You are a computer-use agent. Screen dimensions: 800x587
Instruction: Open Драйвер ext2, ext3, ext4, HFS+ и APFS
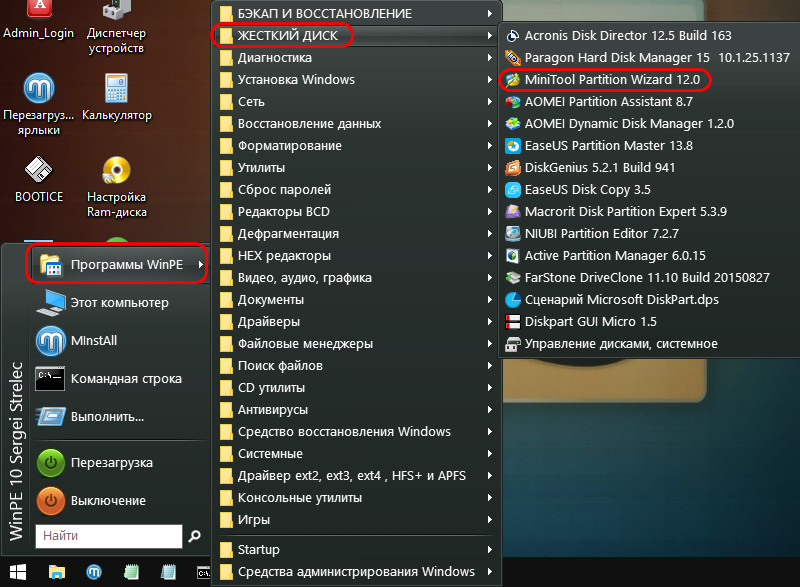pyautogui.click(x=357, y=476)
